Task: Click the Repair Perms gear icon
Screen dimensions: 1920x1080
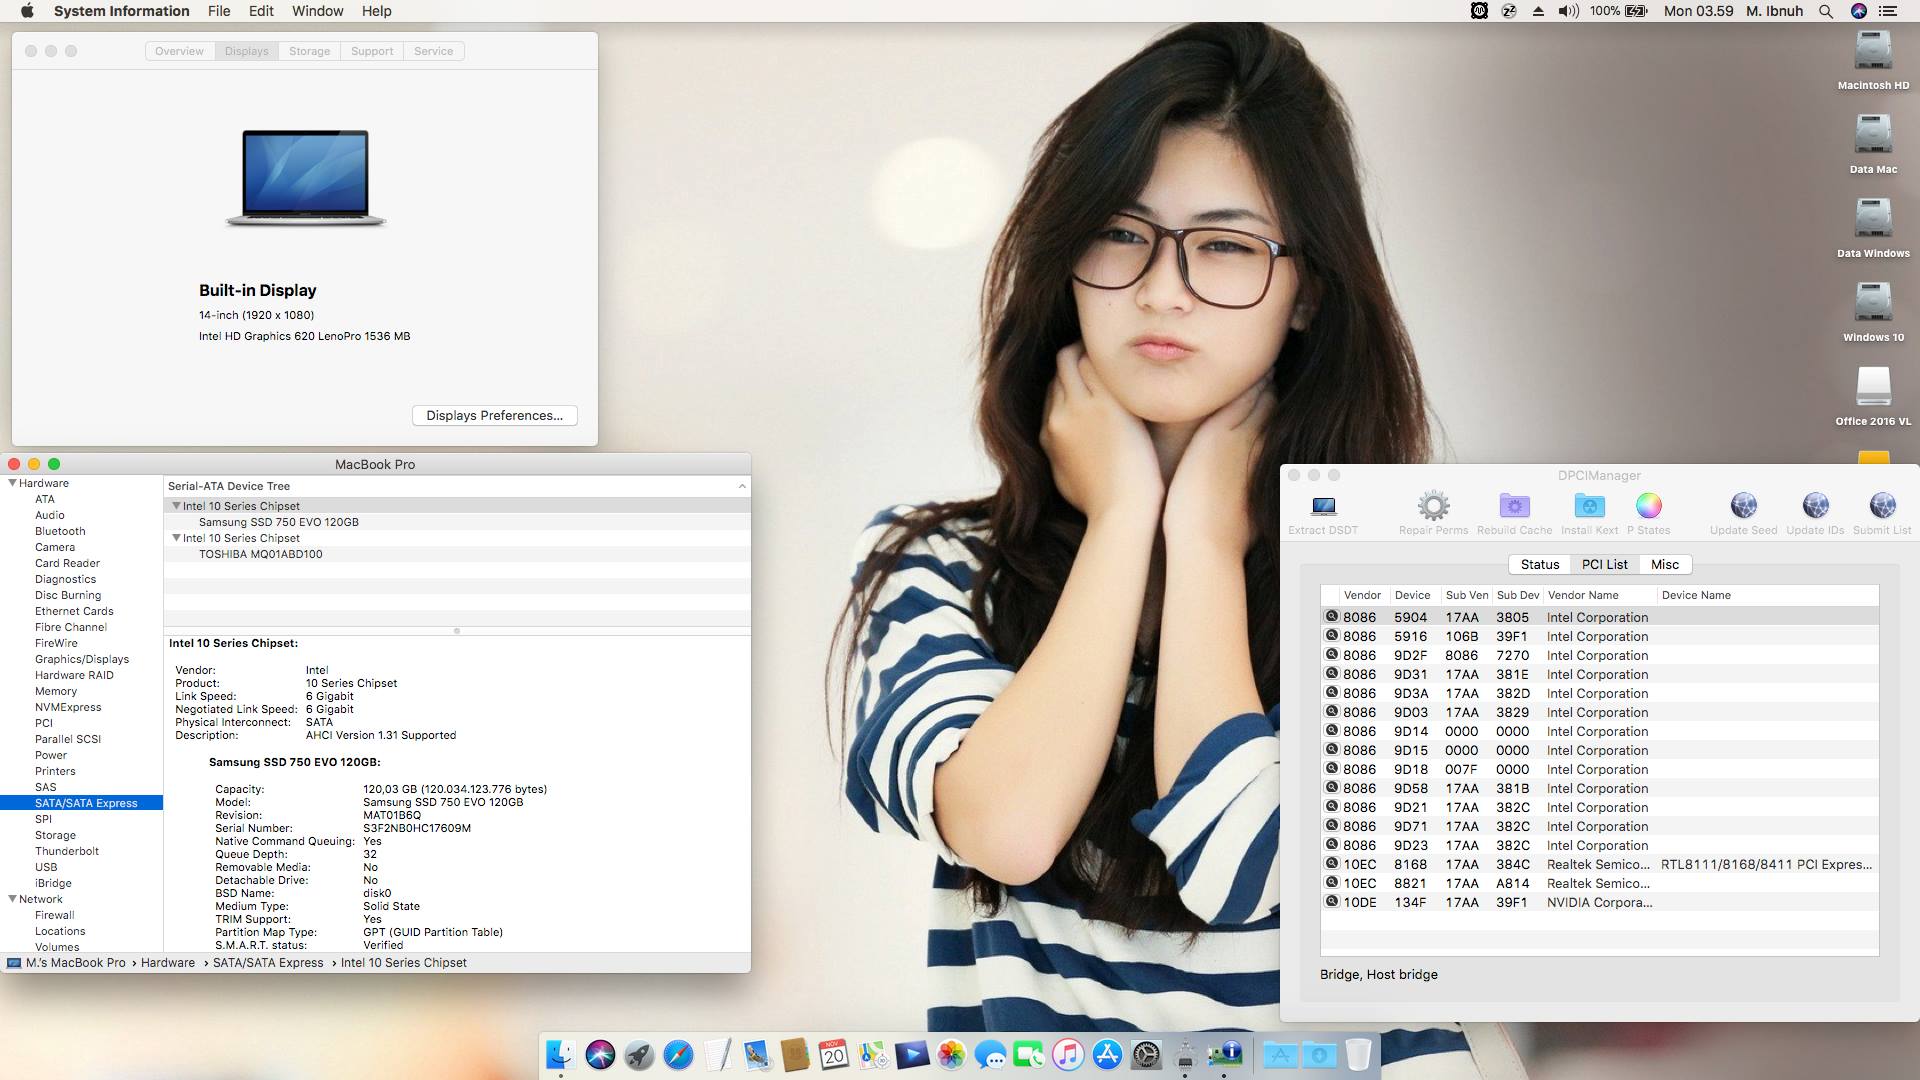Action: click(1433, 507)
